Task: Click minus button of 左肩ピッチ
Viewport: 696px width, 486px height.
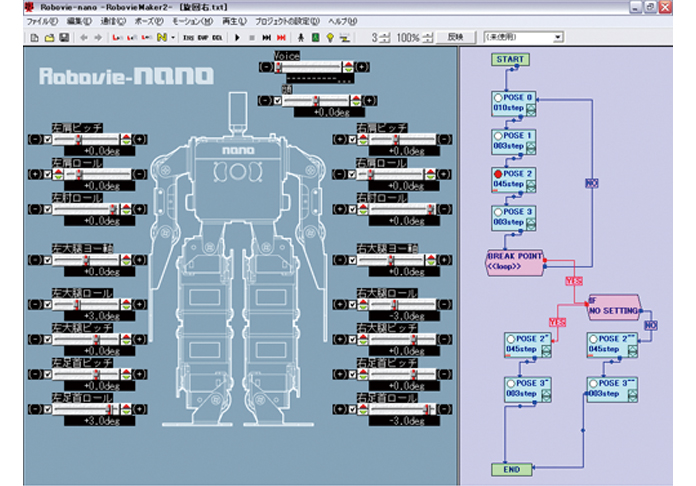Action: point(35,139)
